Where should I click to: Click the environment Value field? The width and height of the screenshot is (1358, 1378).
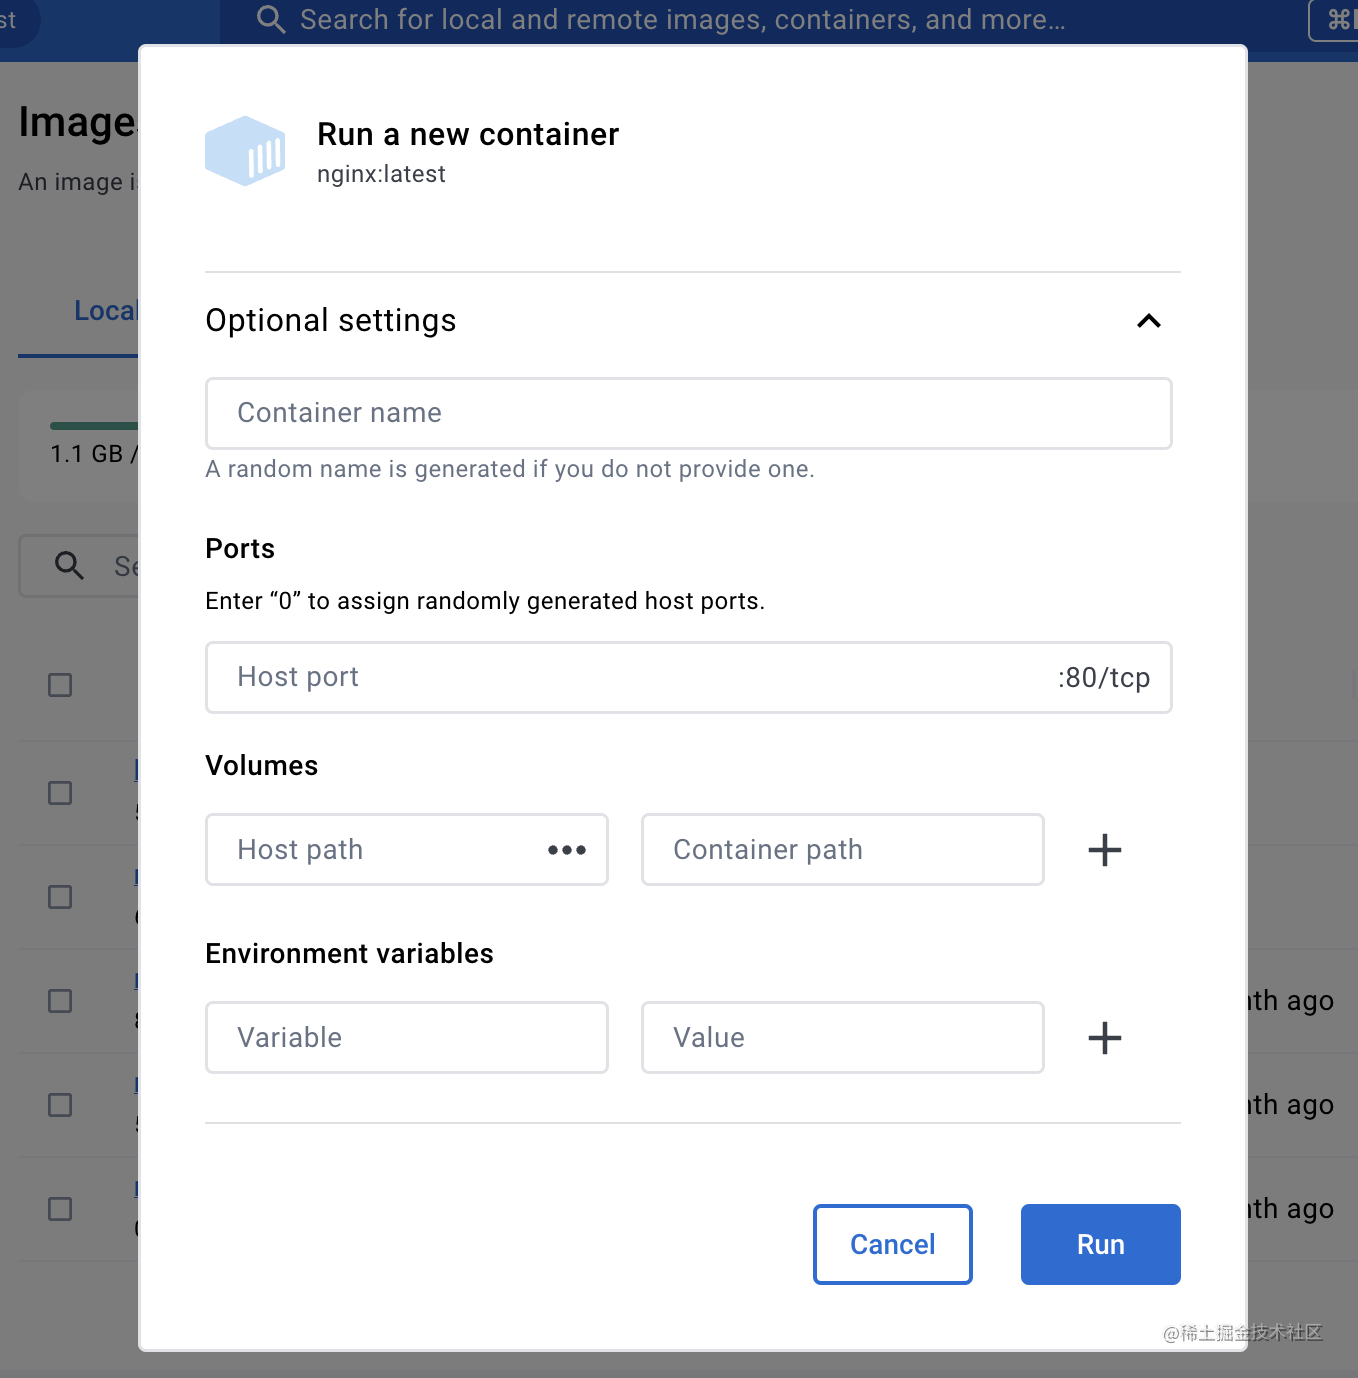point(842,1038)
